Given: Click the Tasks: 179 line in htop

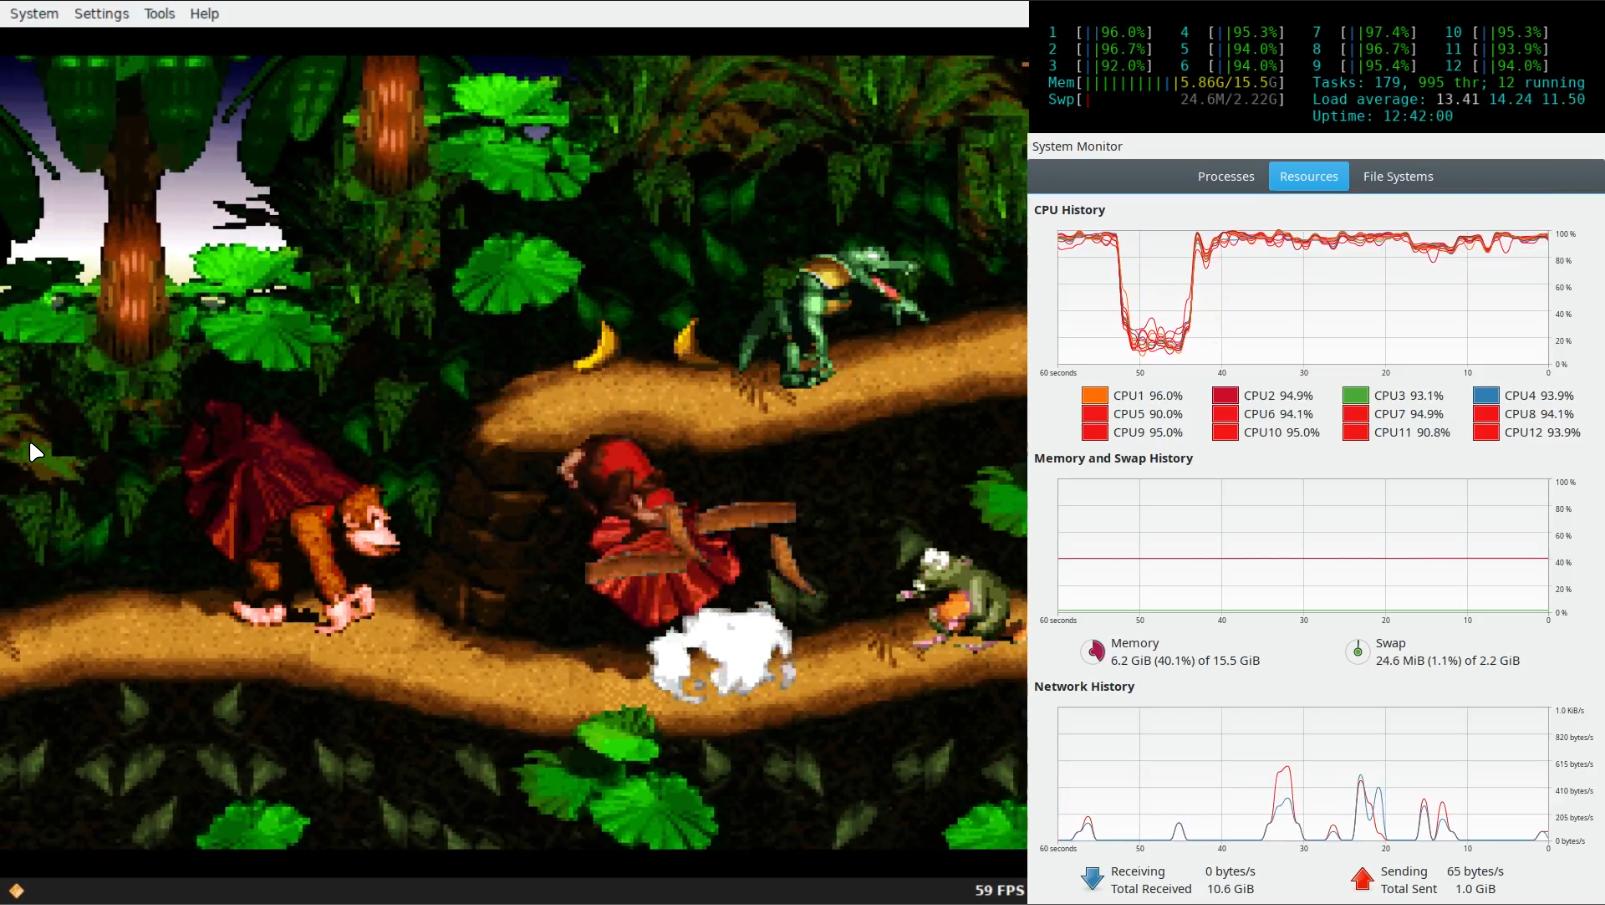Looking at the screenshot, I should click(x=1448, y=82).
